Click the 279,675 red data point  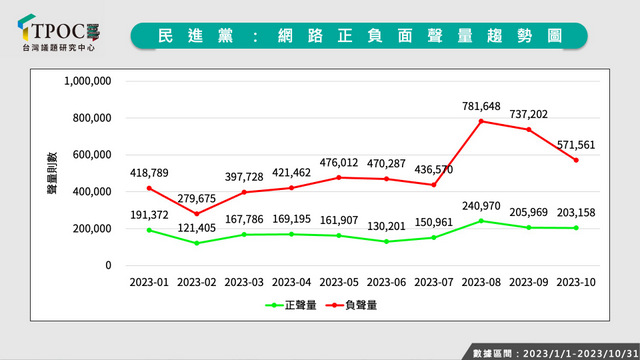(197, 214)
